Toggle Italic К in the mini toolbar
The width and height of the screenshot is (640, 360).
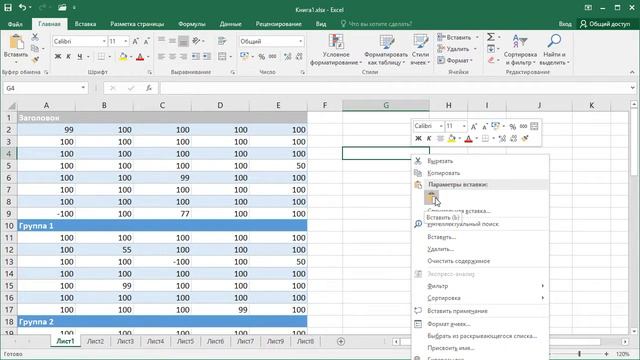429,139
